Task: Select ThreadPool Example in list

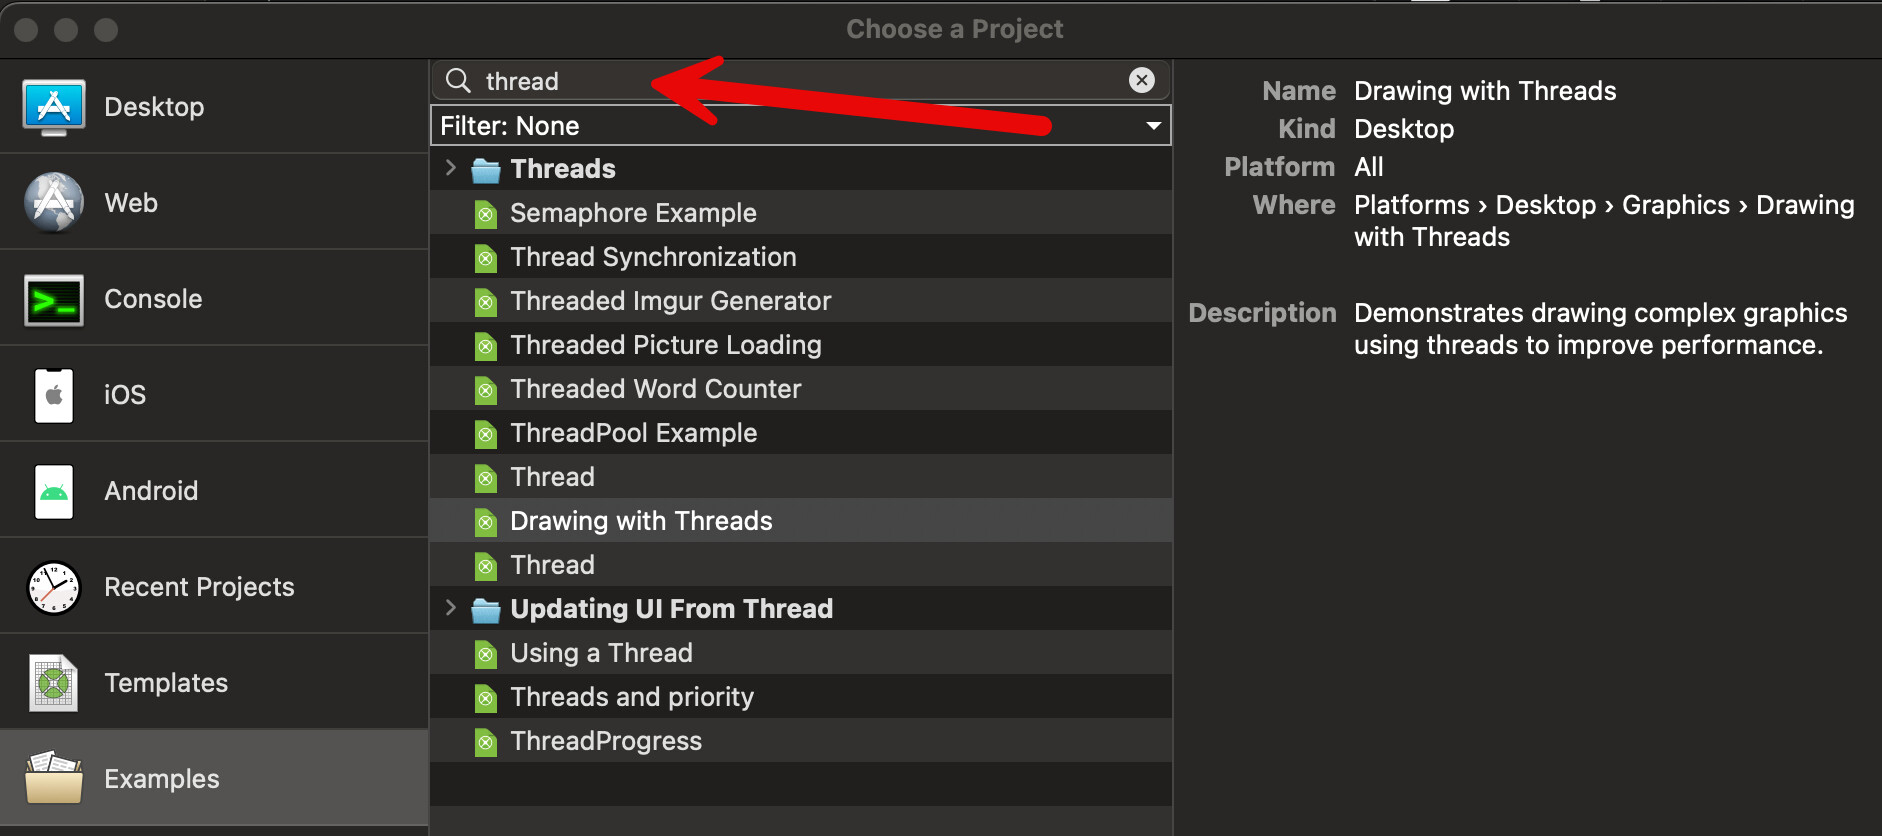Action: (633, 433)
